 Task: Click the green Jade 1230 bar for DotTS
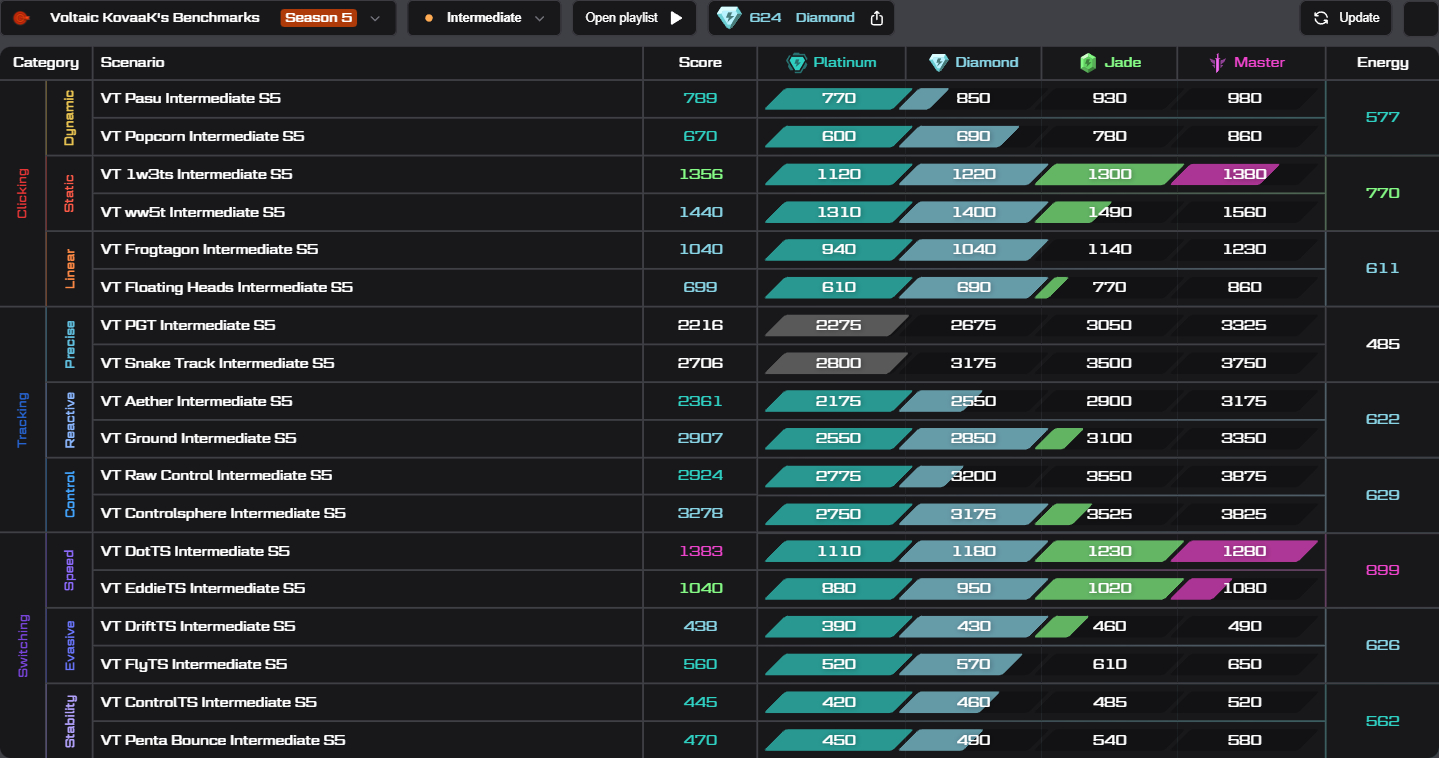1109,551
